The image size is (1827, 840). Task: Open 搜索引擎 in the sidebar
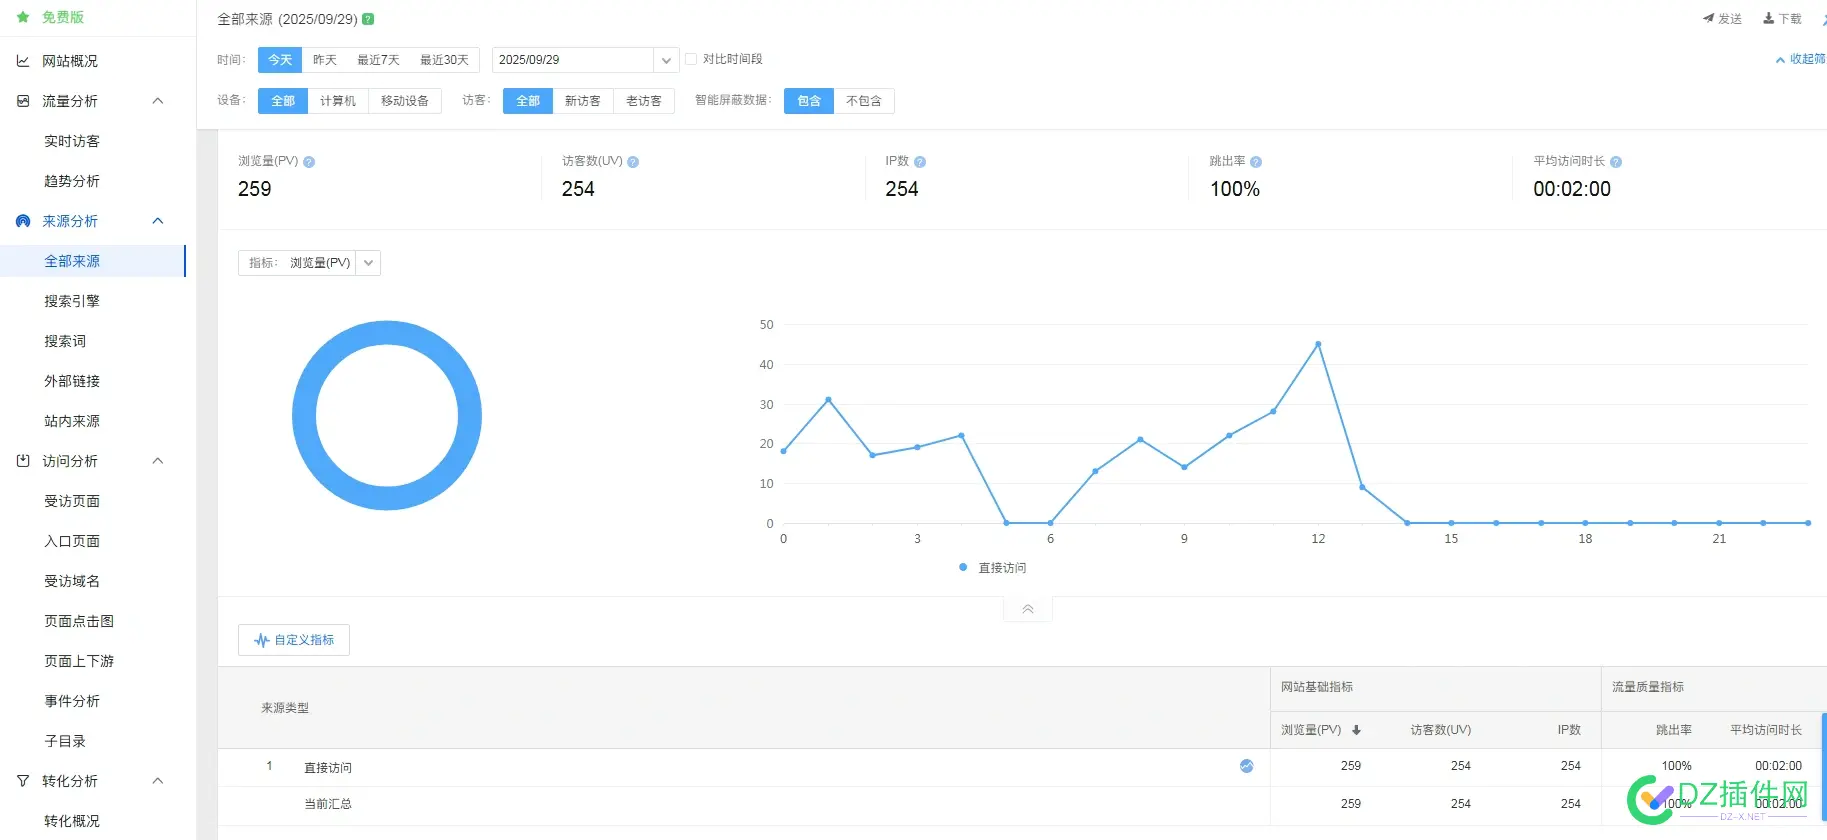point(72,301)
